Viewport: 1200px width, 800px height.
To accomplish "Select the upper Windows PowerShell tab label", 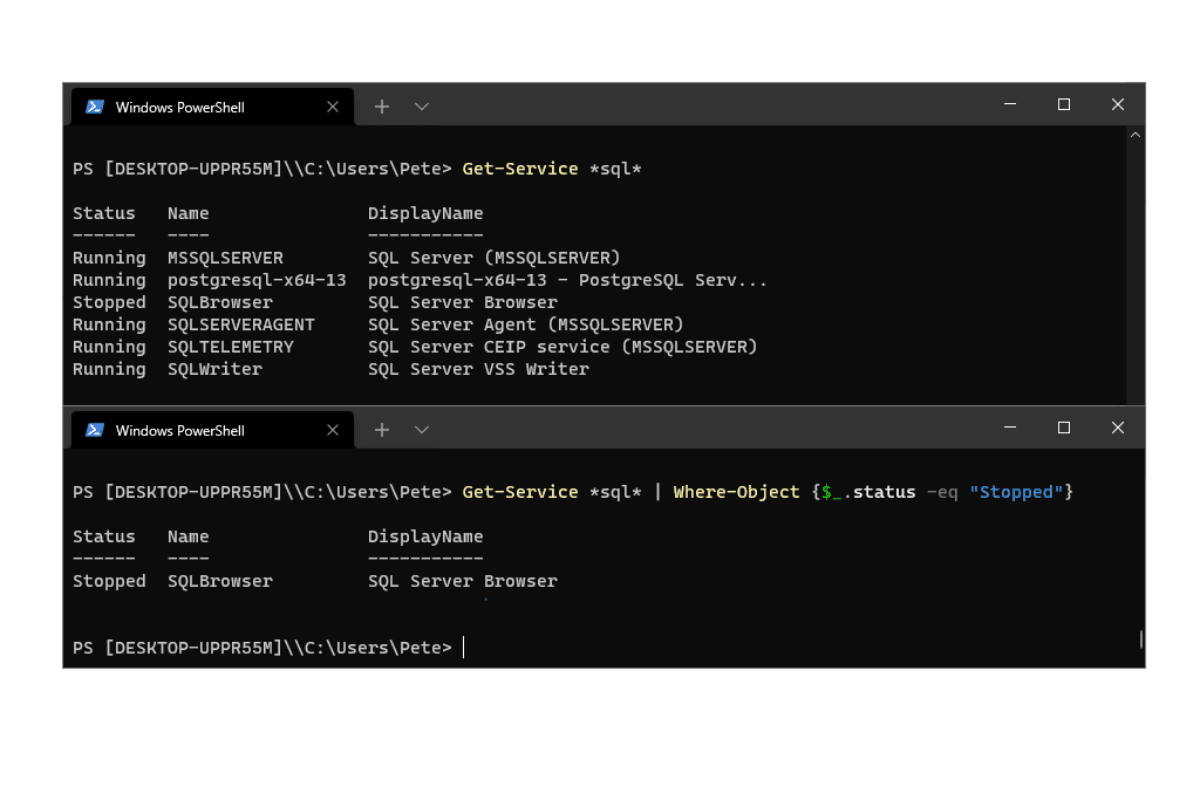I will pyautogui.click(x=180, y=107).
